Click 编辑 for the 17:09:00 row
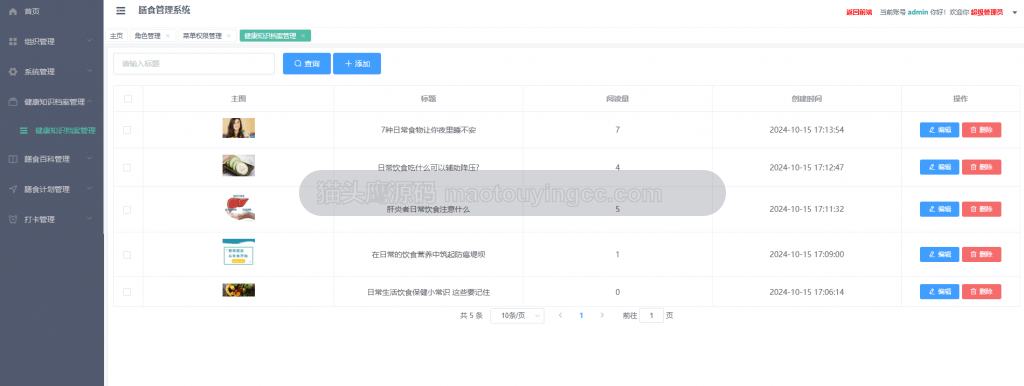This screenshot has width=1024, height=386. [x=939, y=254]
